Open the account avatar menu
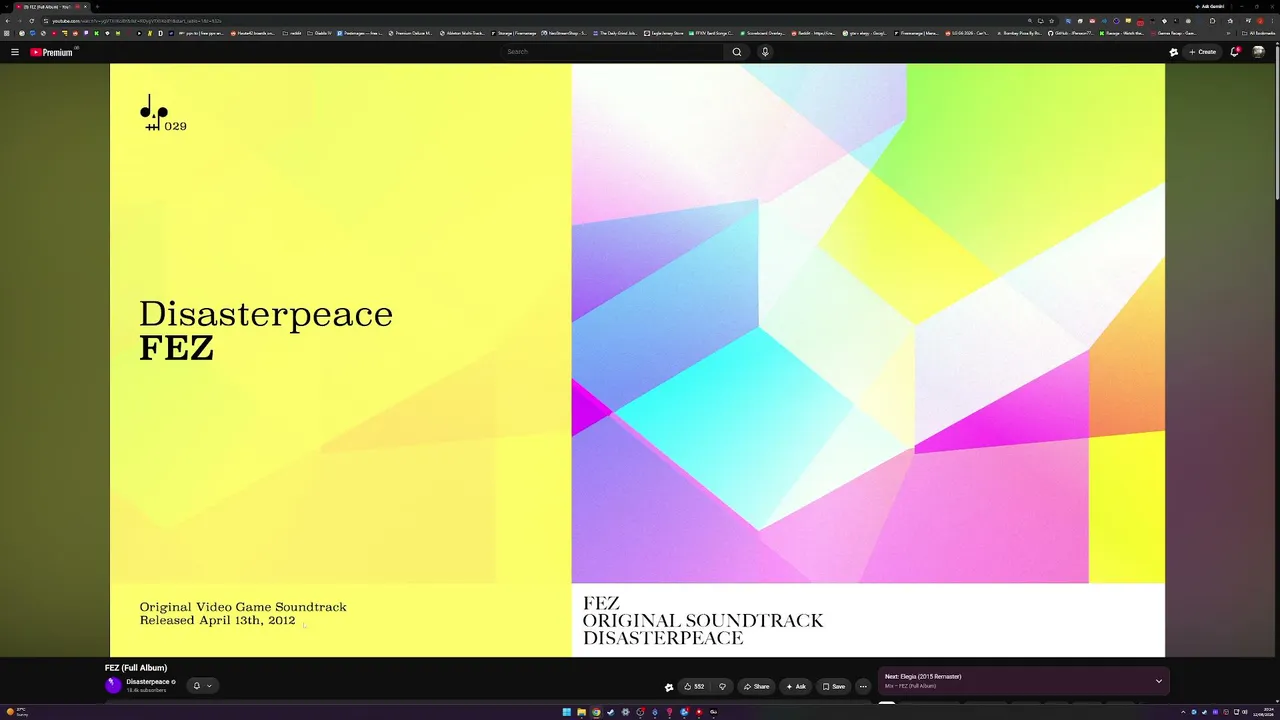This screenshot has width=1280, height=720. point(1259,52)
